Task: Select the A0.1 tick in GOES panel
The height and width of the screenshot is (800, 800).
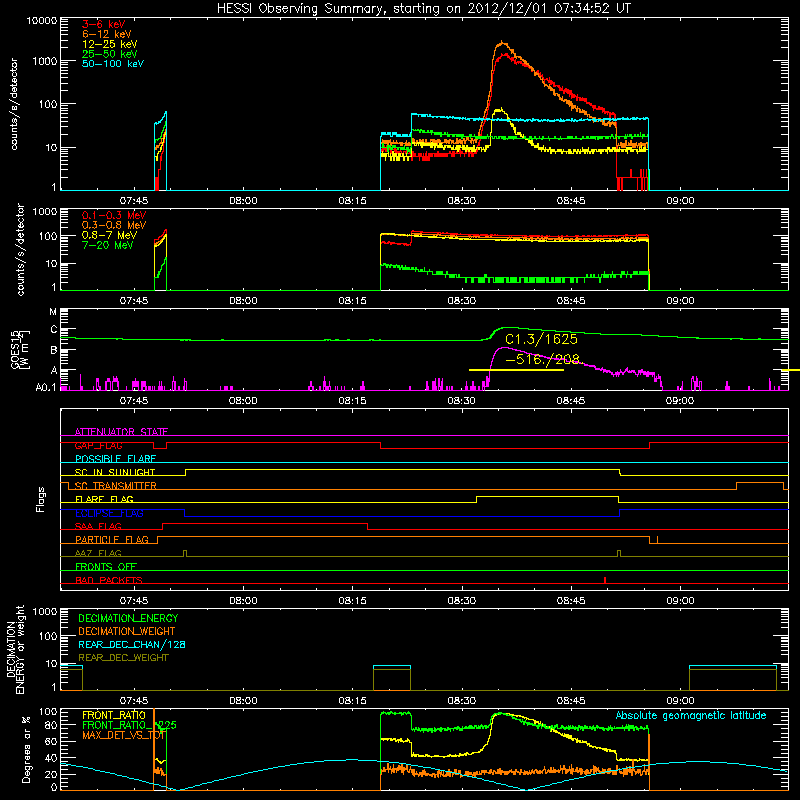Action: pos(46,387)
